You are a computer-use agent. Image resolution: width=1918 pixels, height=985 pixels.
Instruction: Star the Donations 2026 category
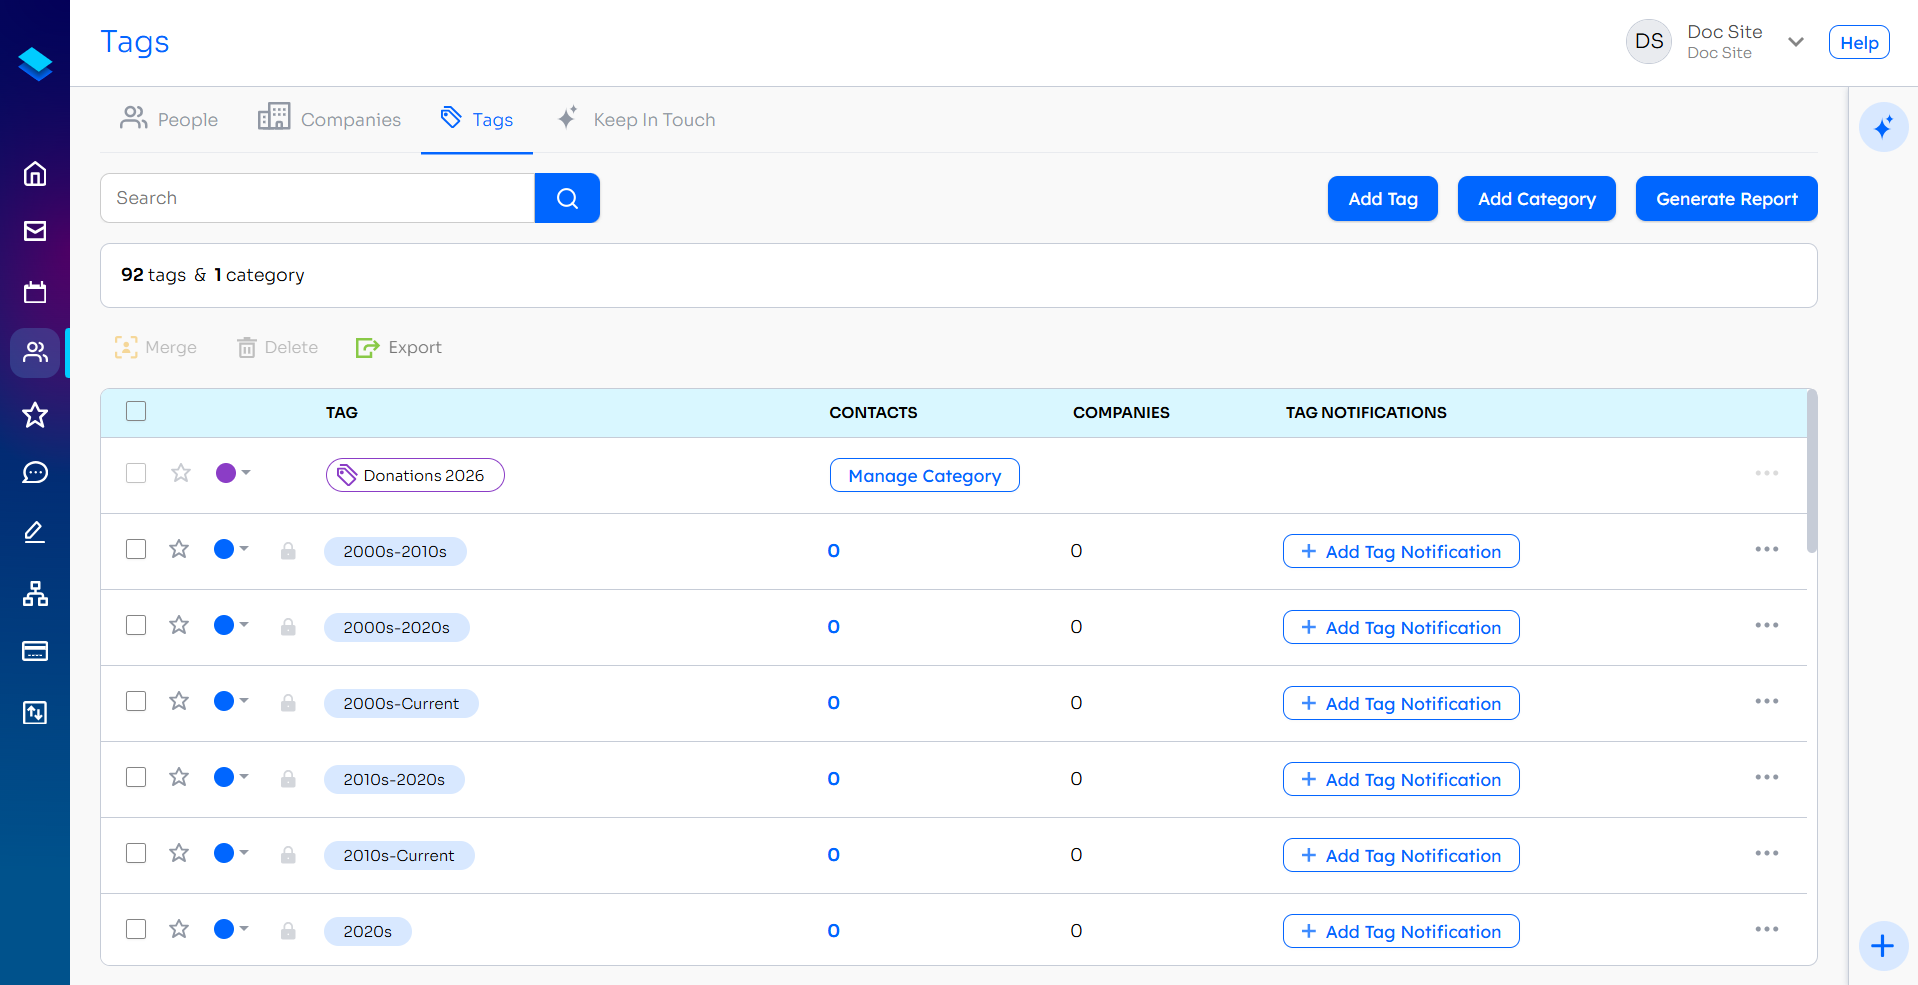(181, 473)
